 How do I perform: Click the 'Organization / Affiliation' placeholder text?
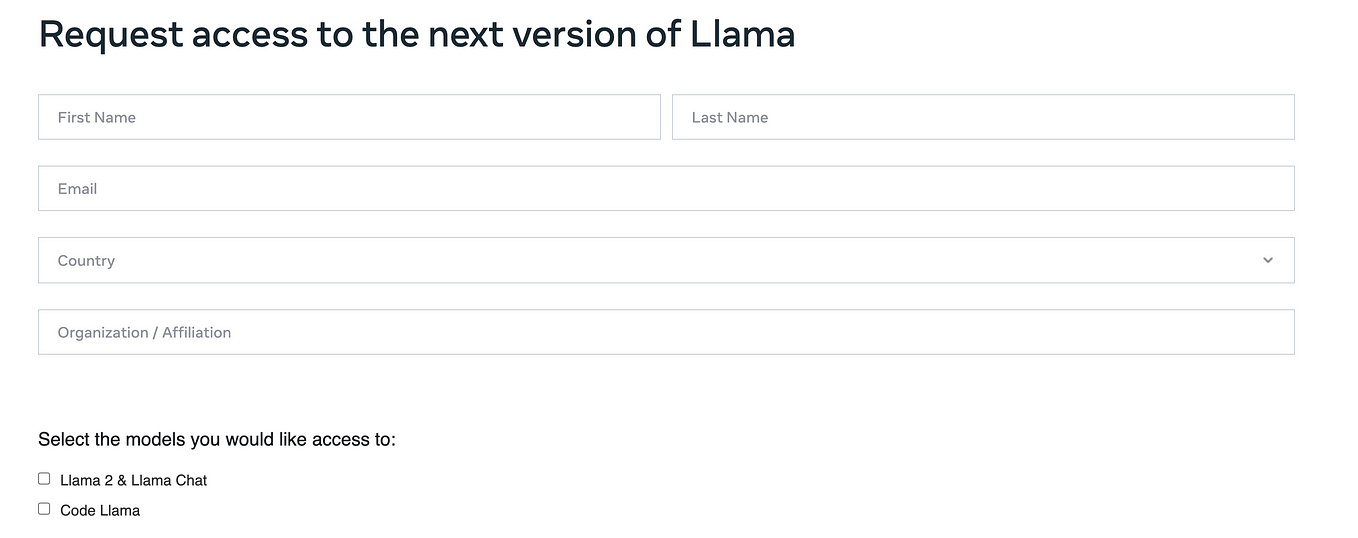144,332
